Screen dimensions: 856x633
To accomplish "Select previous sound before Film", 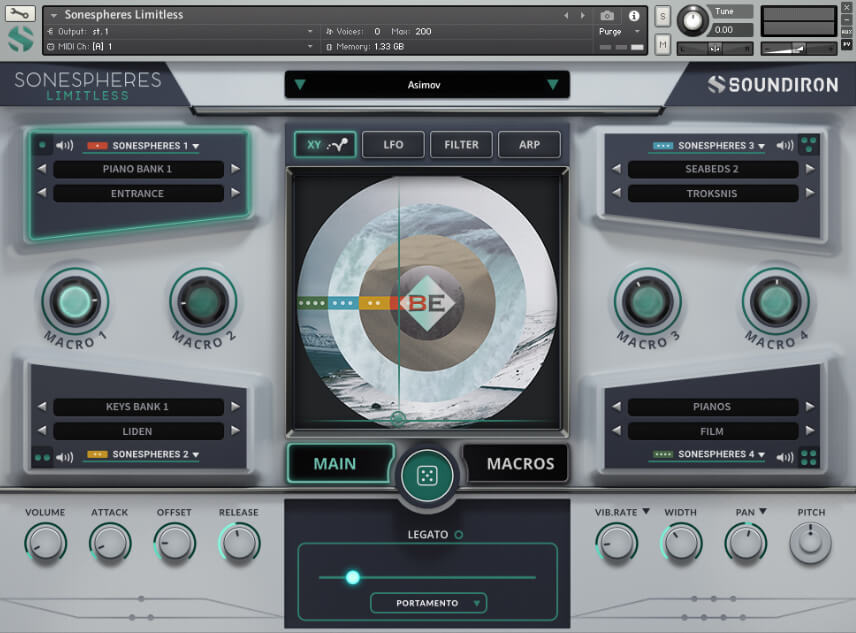I will pyautogui.click(x=616, y=431).
